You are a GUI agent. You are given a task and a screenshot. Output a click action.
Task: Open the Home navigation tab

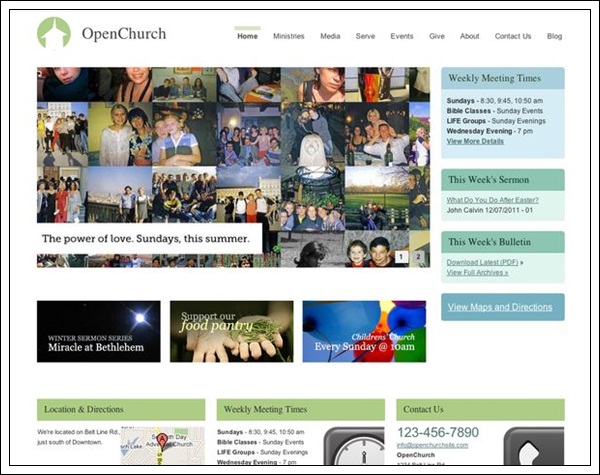coord(247,36)
